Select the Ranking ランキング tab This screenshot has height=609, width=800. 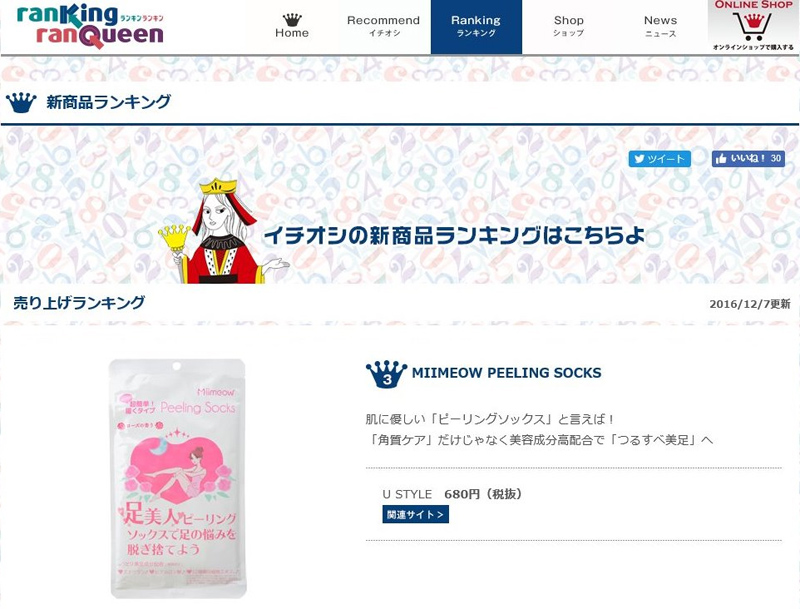[x=476, y=27]
